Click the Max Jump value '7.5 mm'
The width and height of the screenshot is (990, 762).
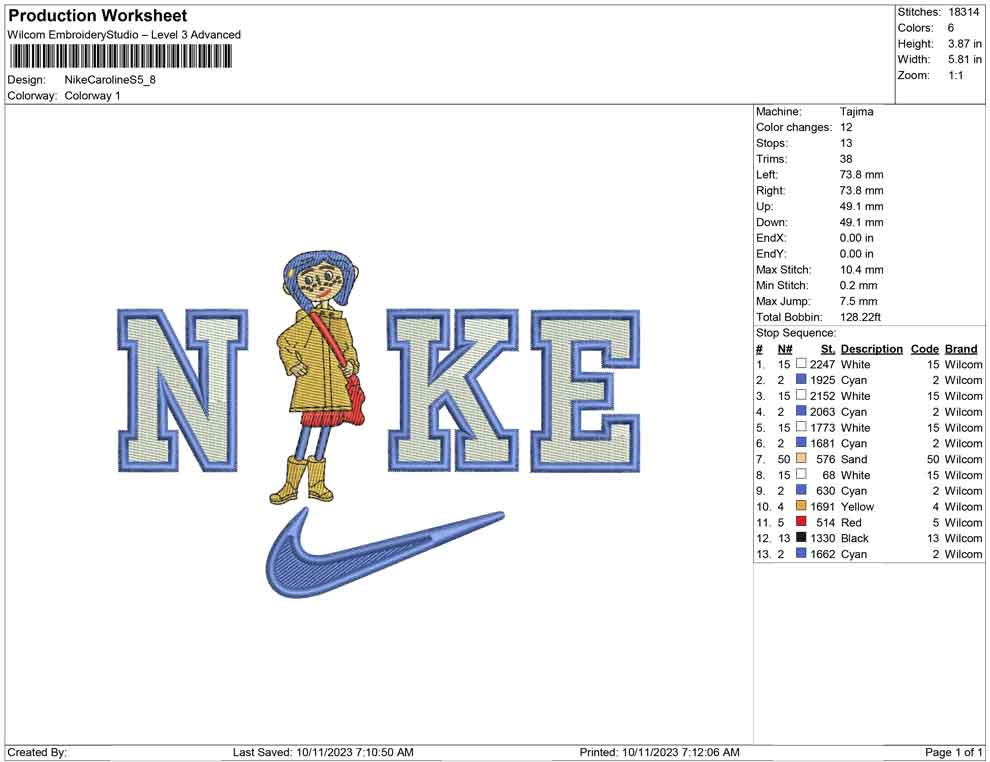[x=859, y=301]
